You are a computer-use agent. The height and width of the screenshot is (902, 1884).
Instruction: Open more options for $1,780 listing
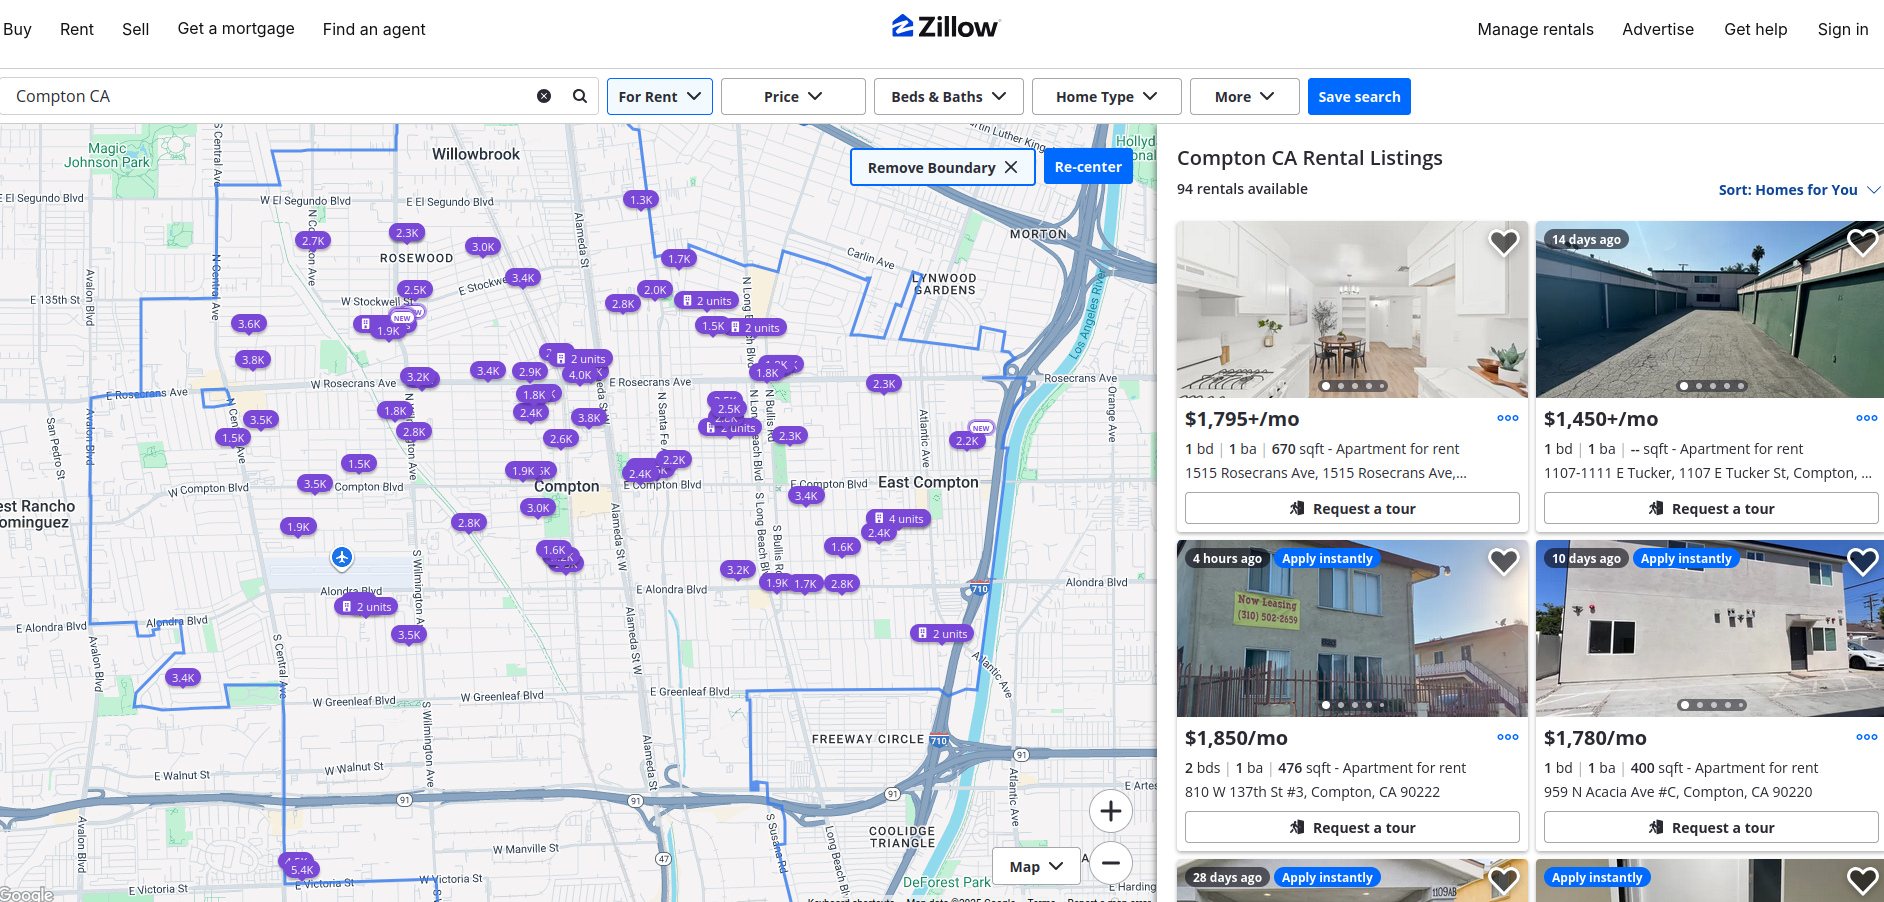pyautogui.click(x=1866, y=738)
